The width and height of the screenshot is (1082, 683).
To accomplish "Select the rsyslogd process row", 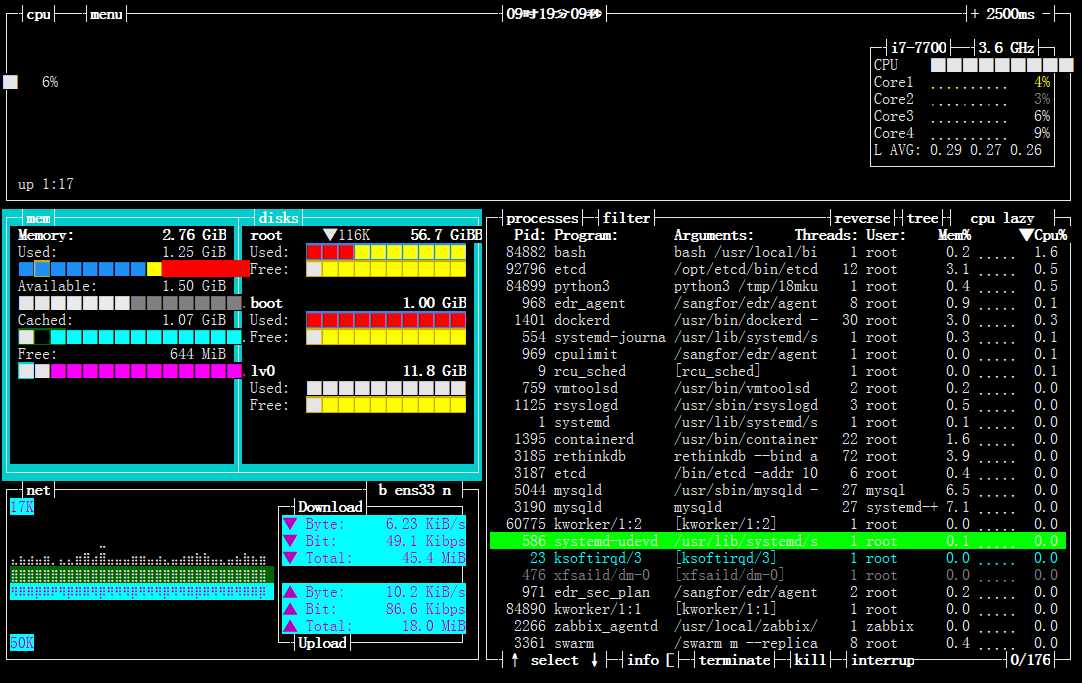I will (x=778, y=405).
